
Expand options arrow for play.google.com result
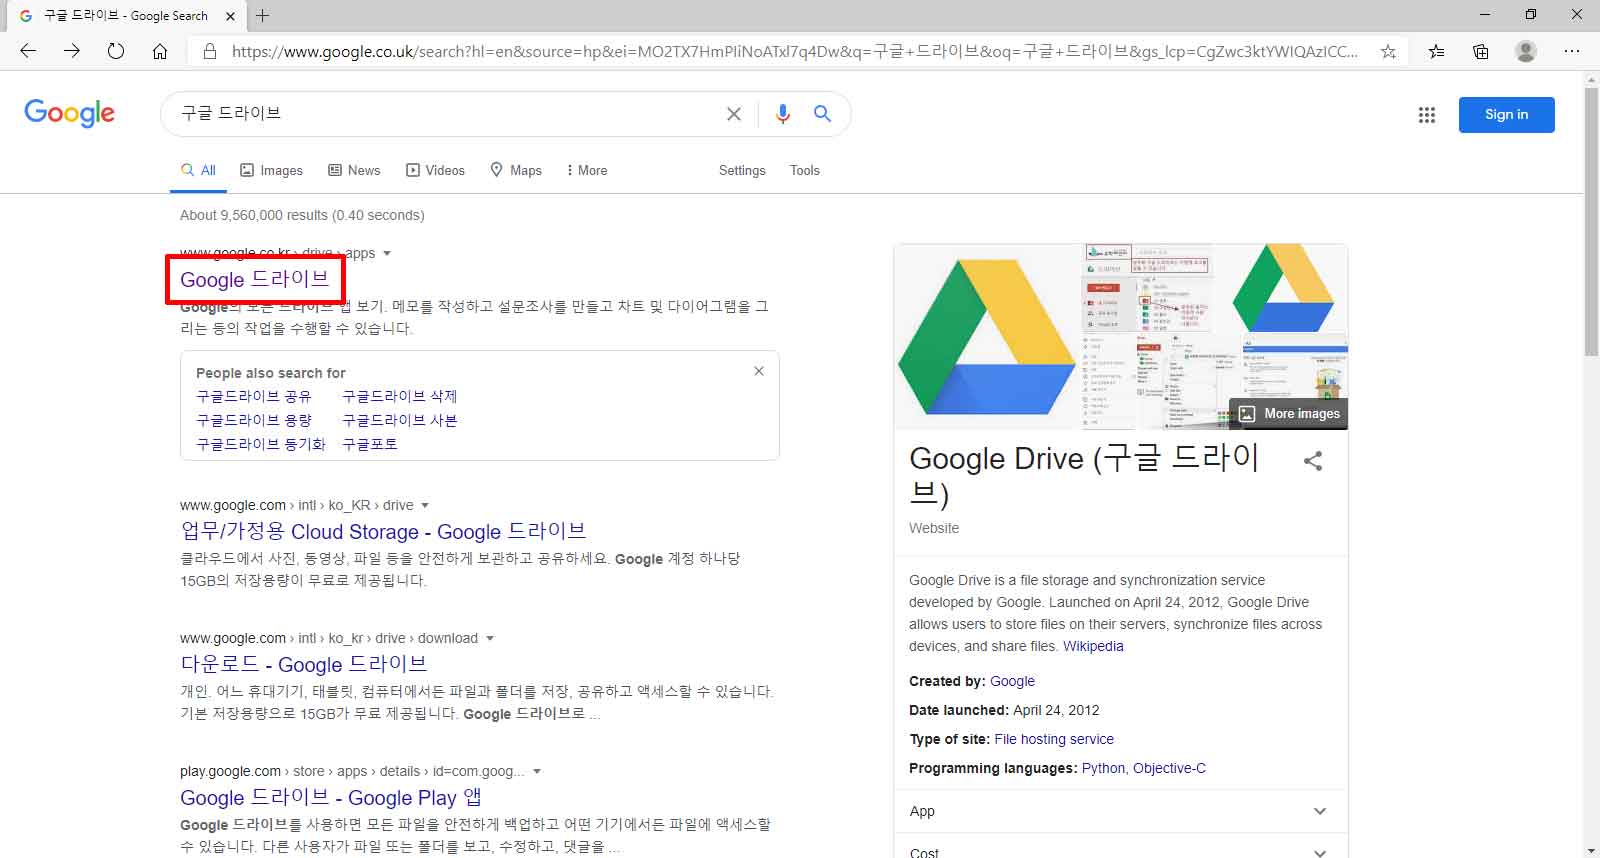pos(537,771)
